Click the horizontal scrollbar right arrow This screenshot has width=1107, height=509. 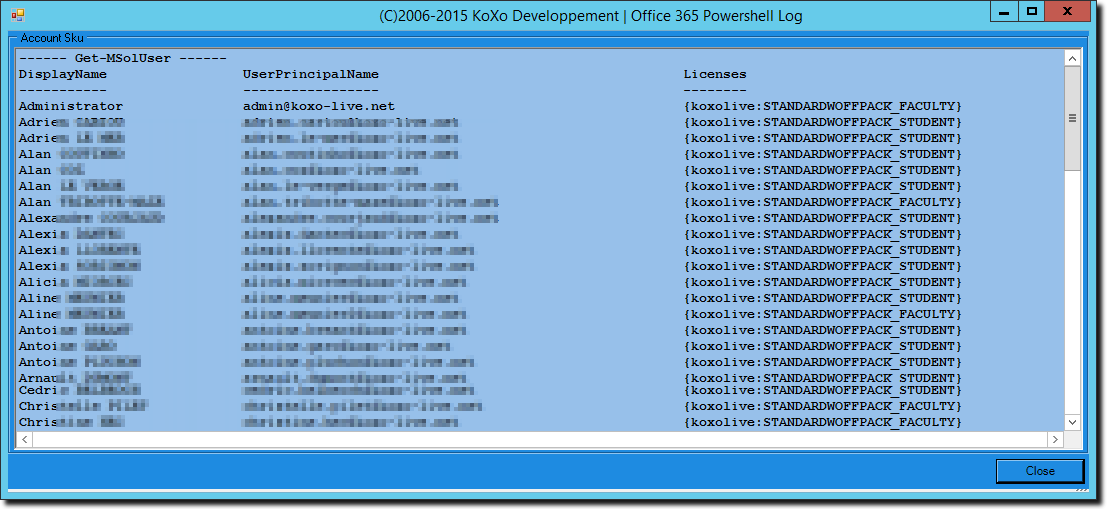point(1055,439)
